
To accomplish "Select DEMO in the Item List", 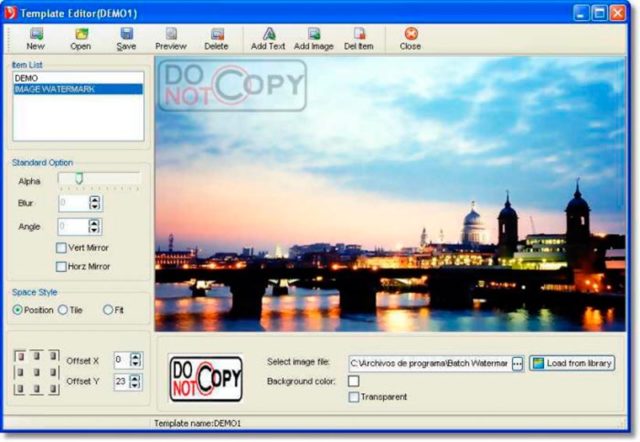I will 78,78.
